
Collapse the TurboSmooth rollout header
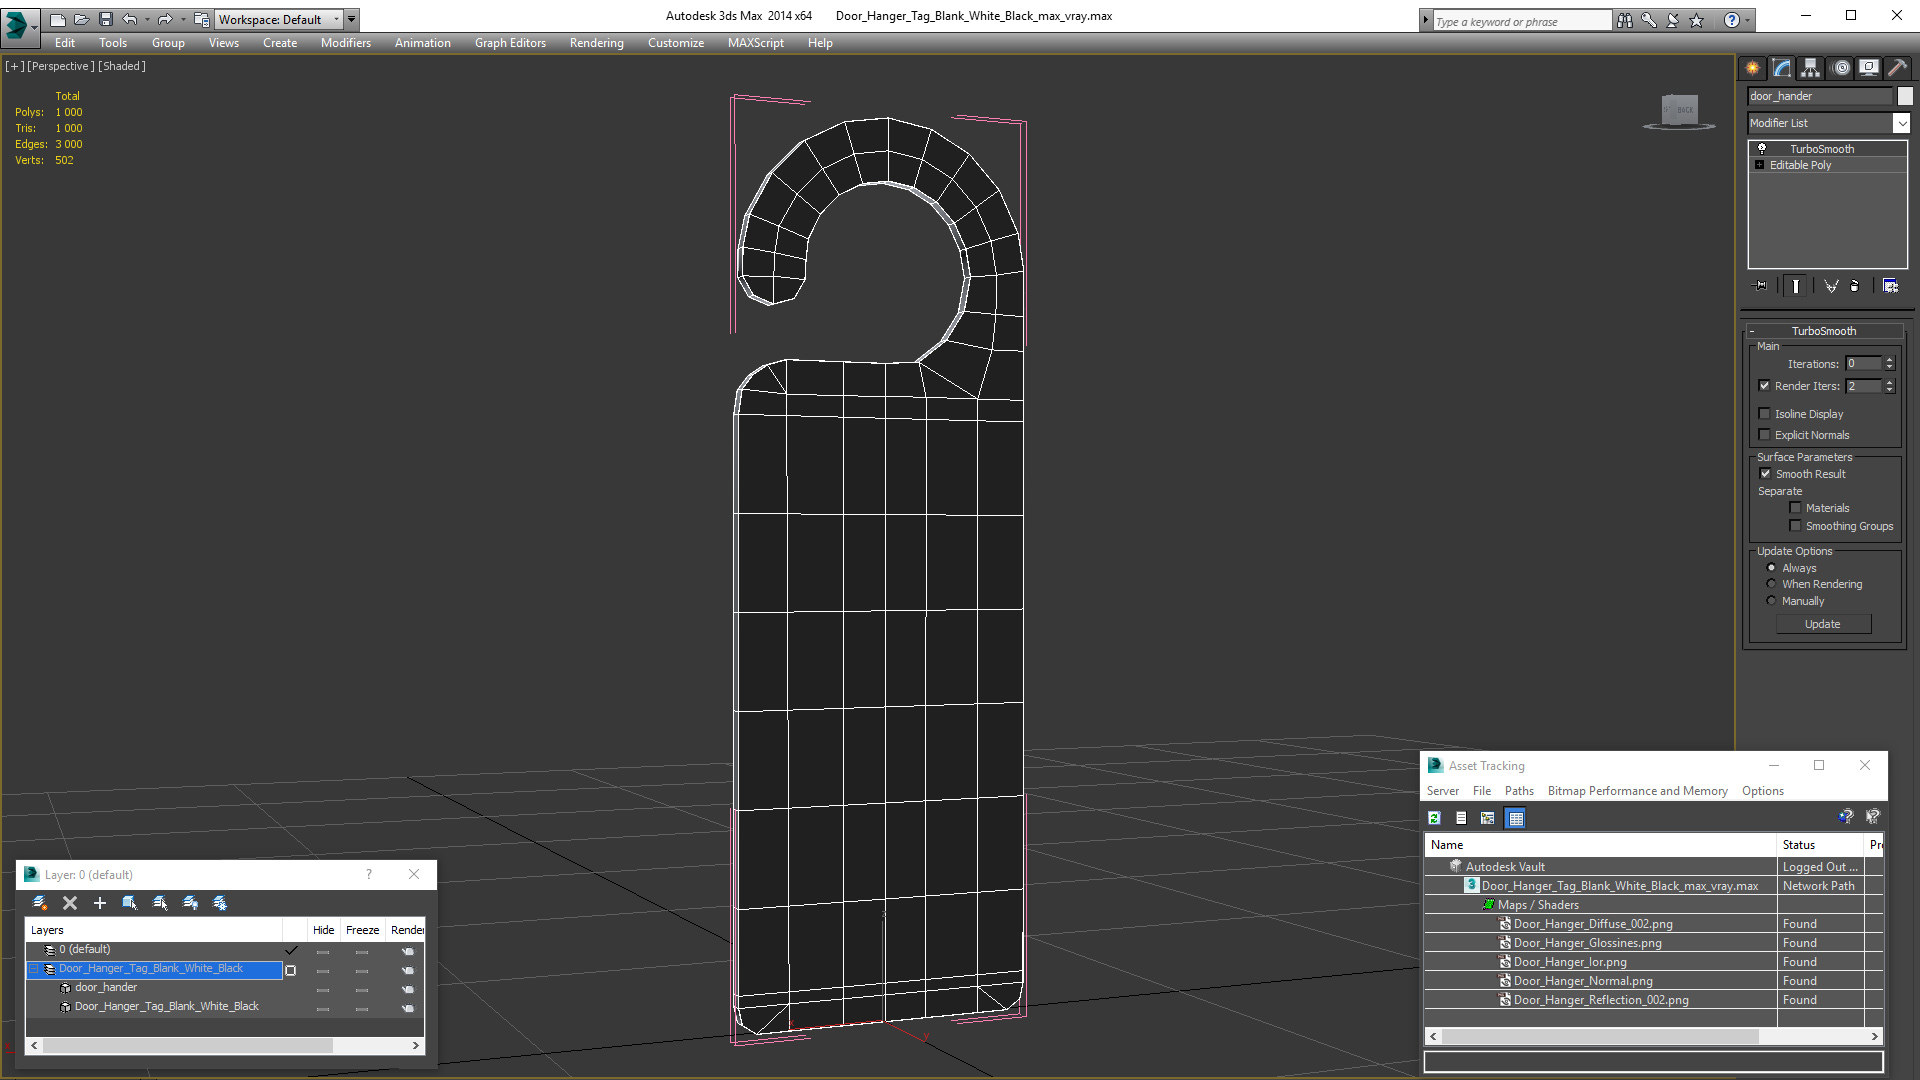click(x=1823, y=331)
